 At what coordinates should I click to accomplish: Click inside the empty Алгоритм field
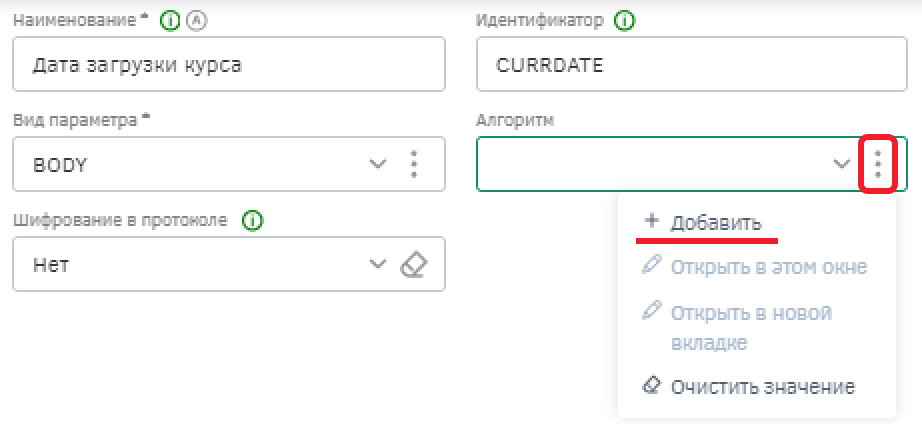pyautogui.click(x=653, y=164)
